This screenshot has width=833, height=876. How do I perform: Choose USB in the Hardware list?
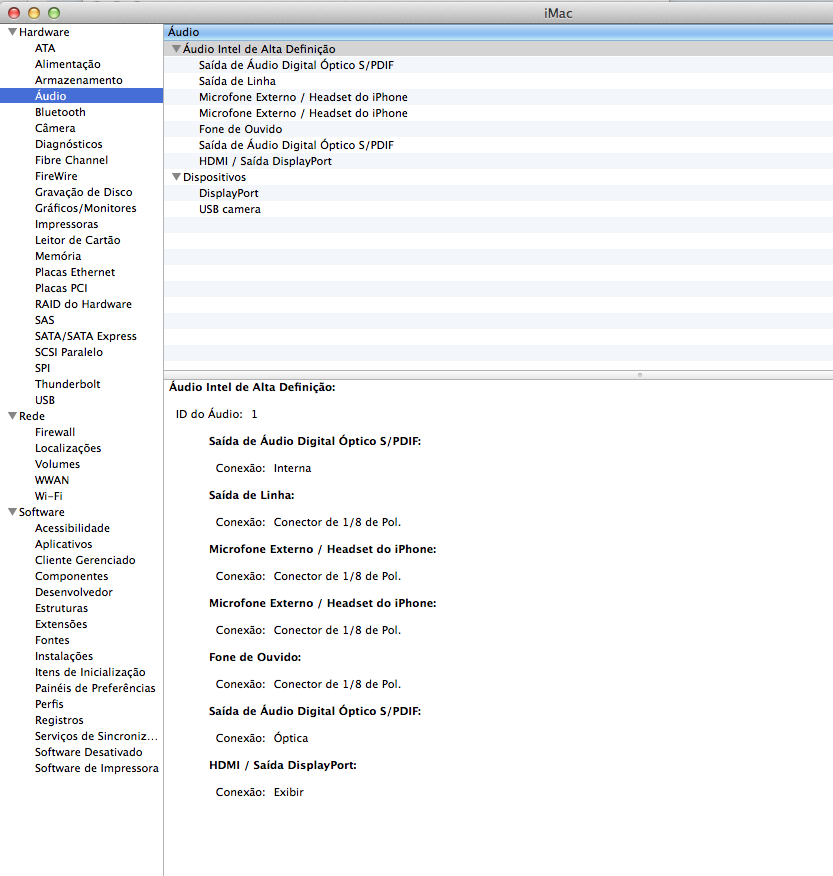[45, 400]
